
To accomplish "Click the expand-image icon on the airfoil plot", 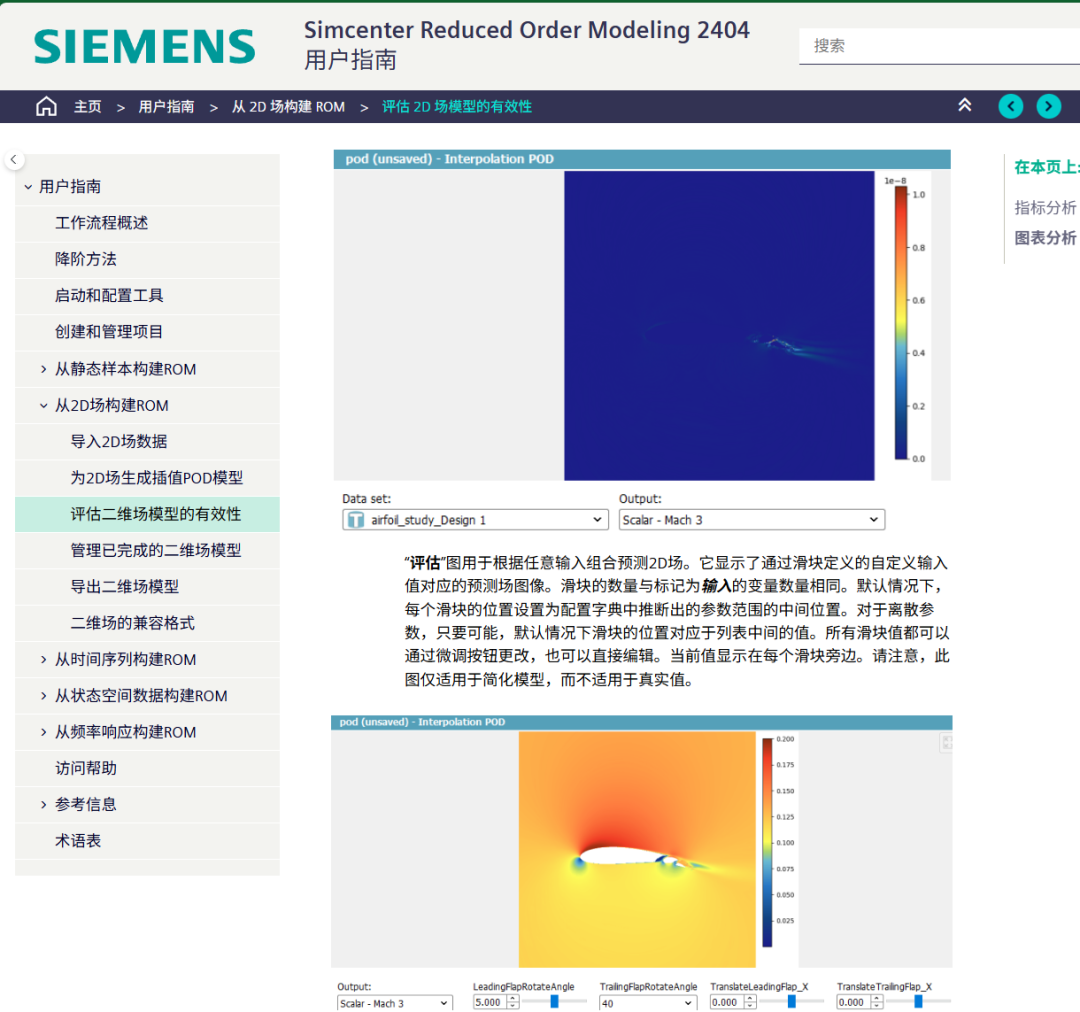I will click(946, 743).
